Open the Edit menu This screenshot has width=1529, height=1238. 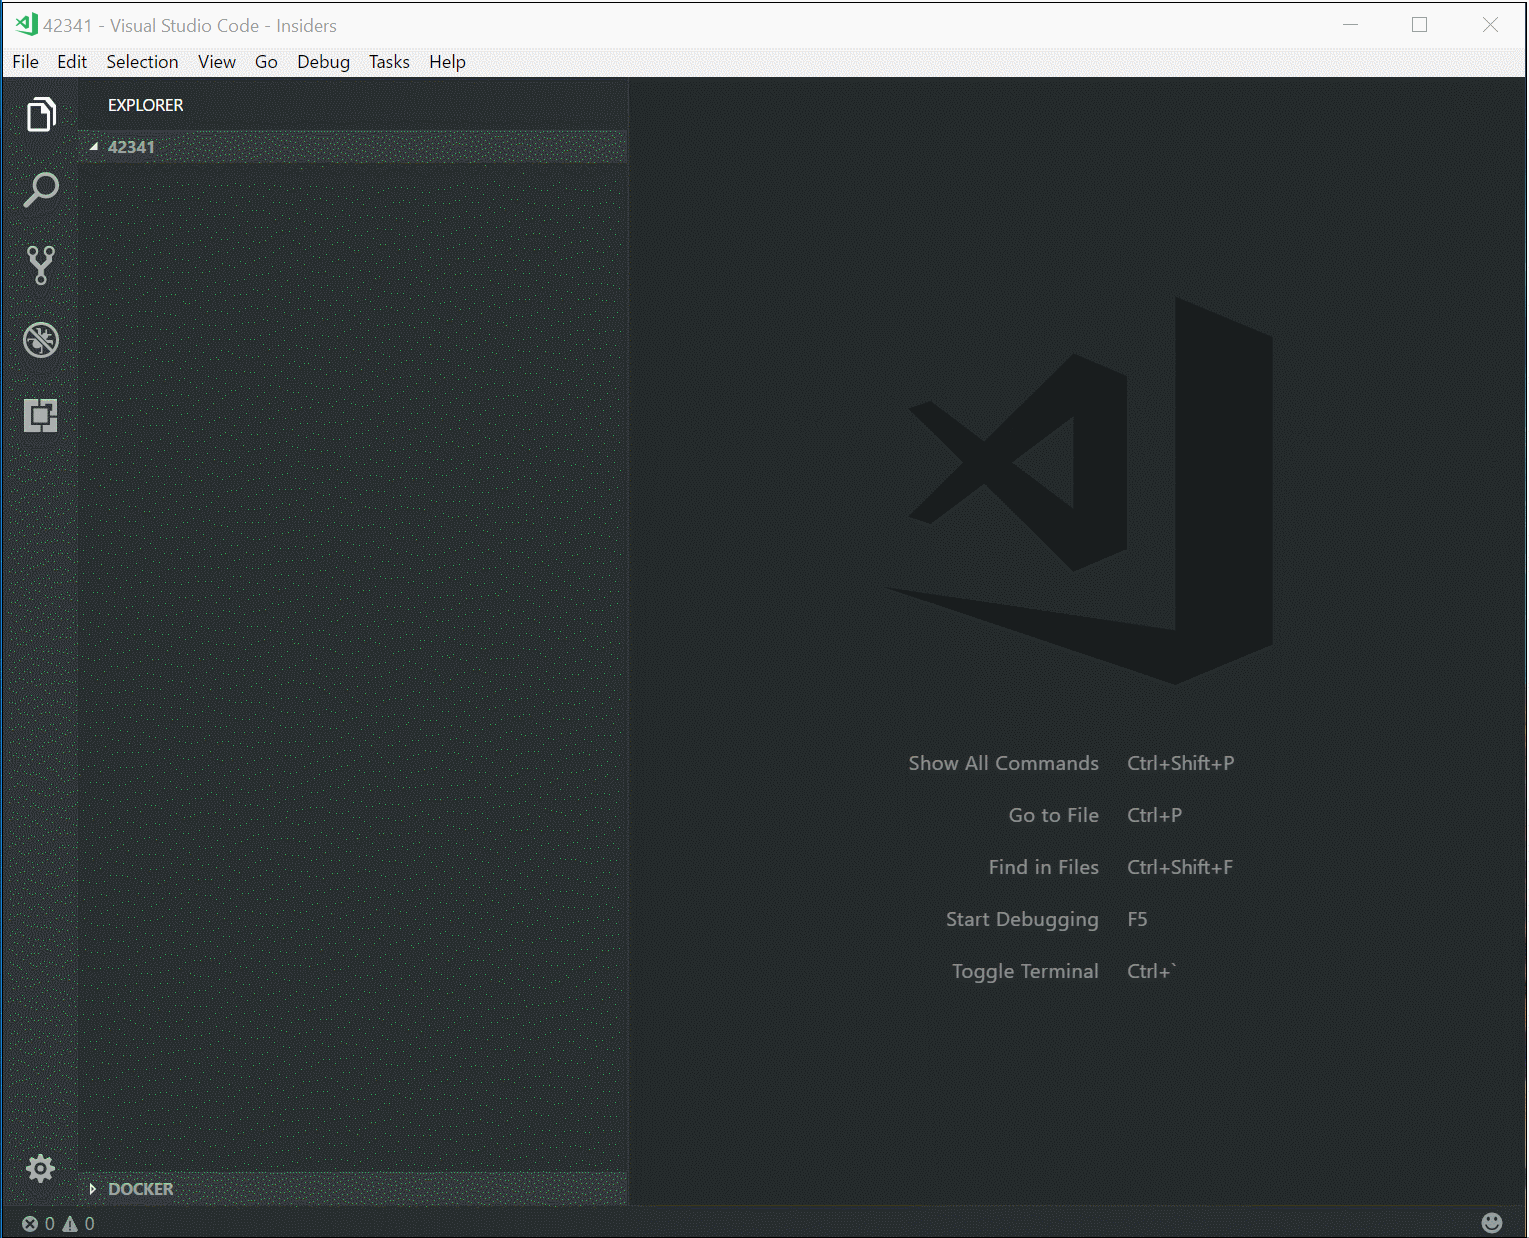coord(72,62)
